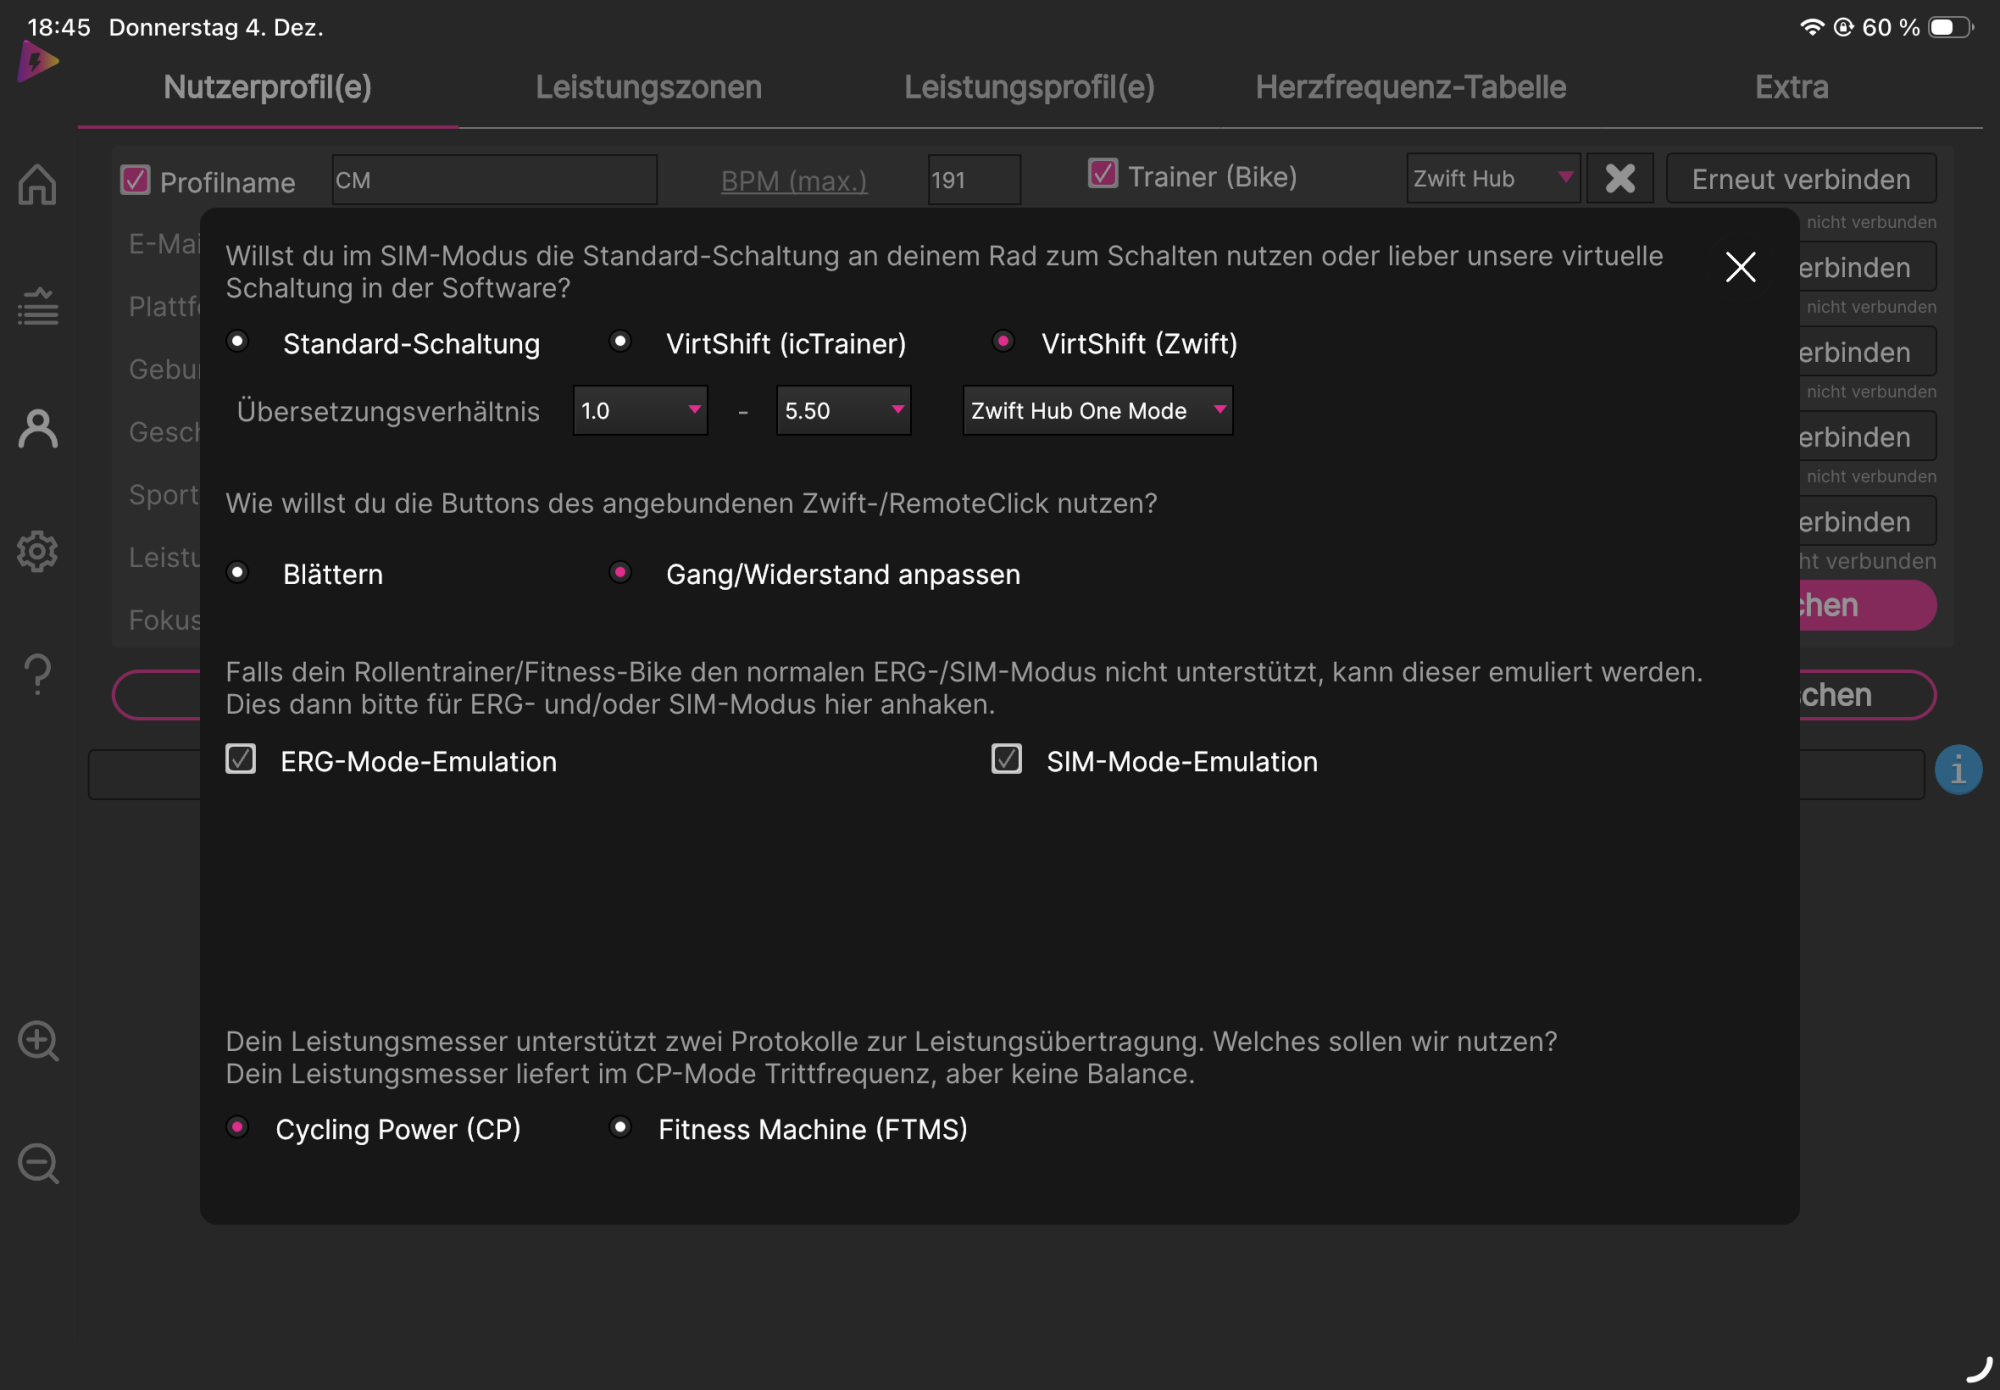Click the zoom in magnifier icon

(38, 1041)
